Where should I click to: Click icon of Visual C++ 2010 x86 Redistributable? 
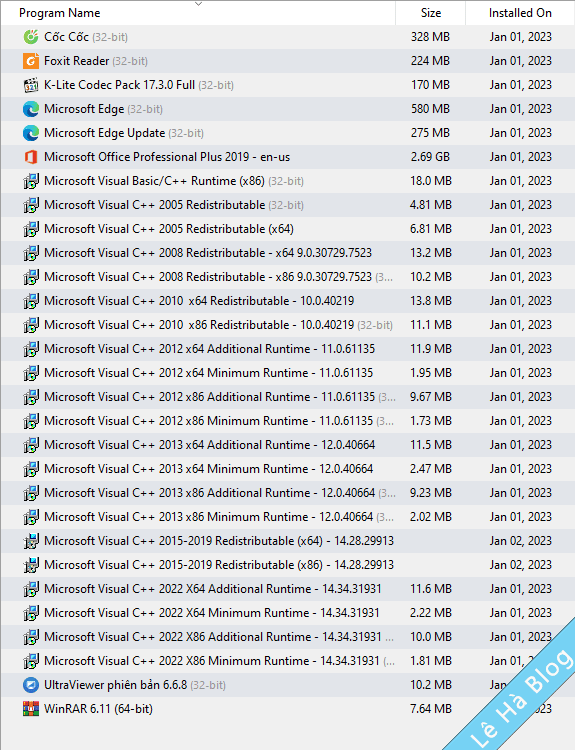tap(31, 325)
